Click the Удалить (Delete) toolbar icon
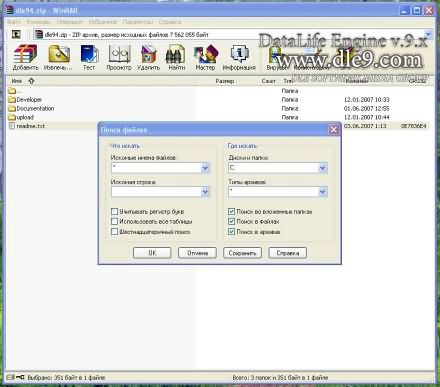Image resolution: width=440 pixels, height=387 pixels. pyautogui.click(x=148, y=58)
